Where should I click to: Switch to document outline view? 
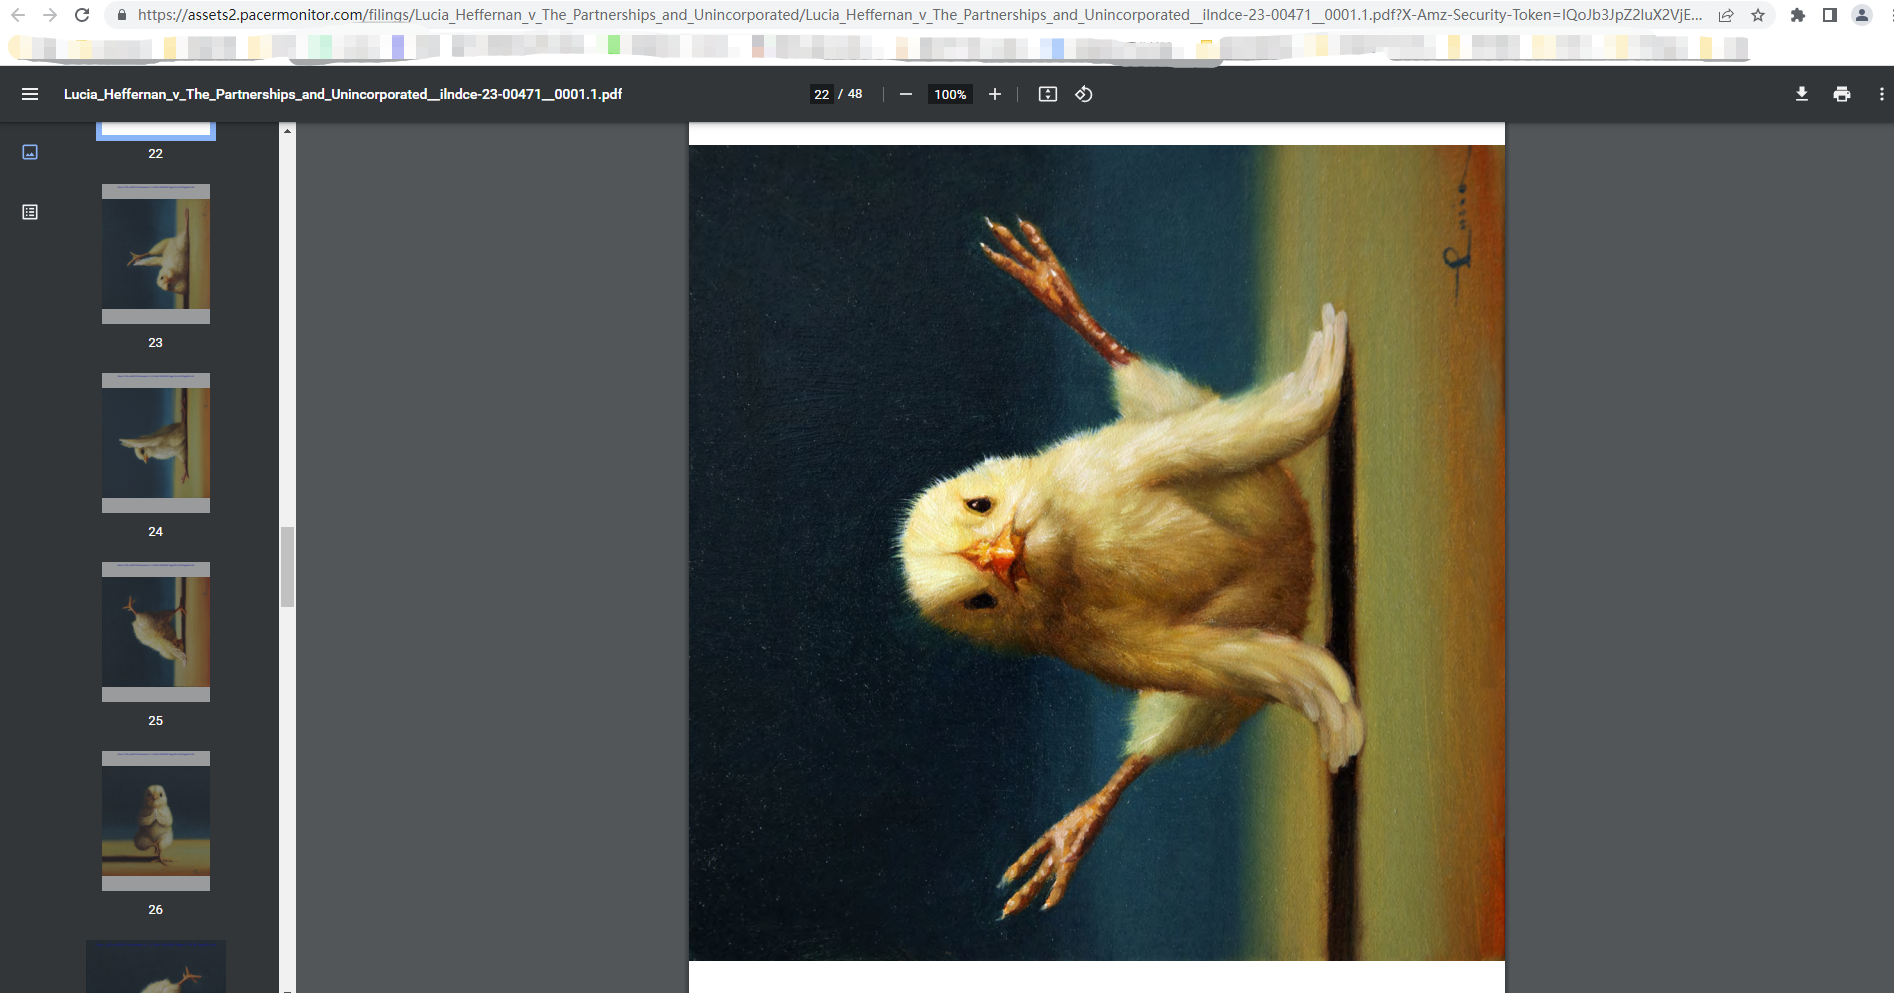click(x=30, y=212)
